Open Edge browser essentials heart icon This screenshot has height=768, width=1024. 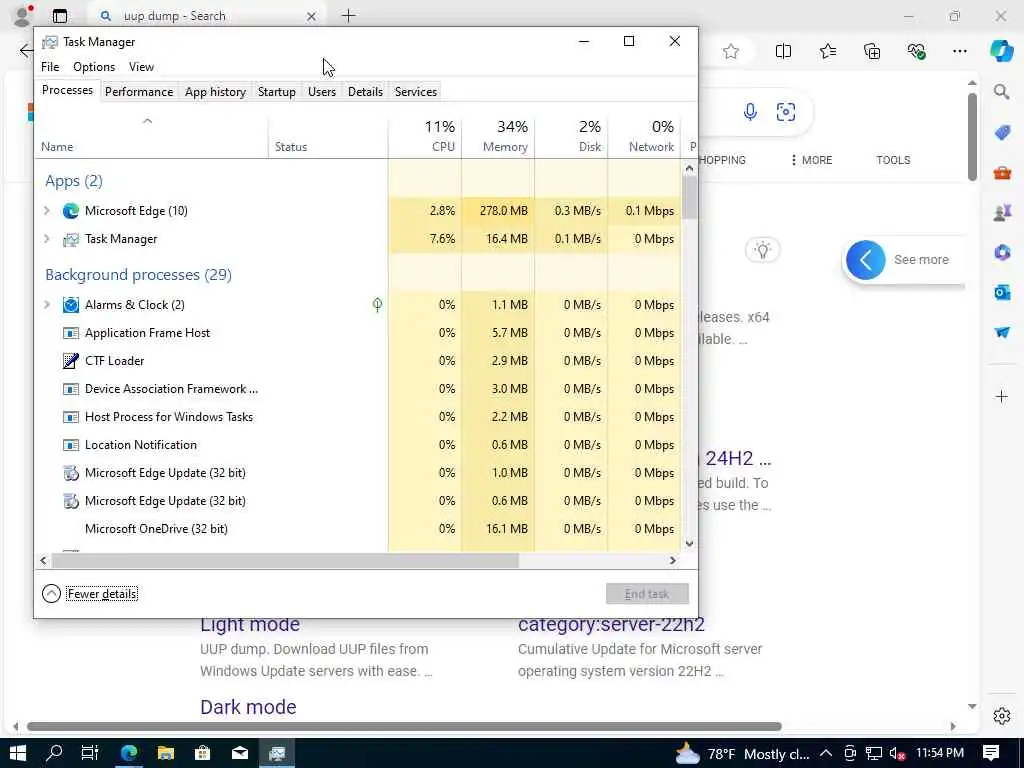[916, 52]
